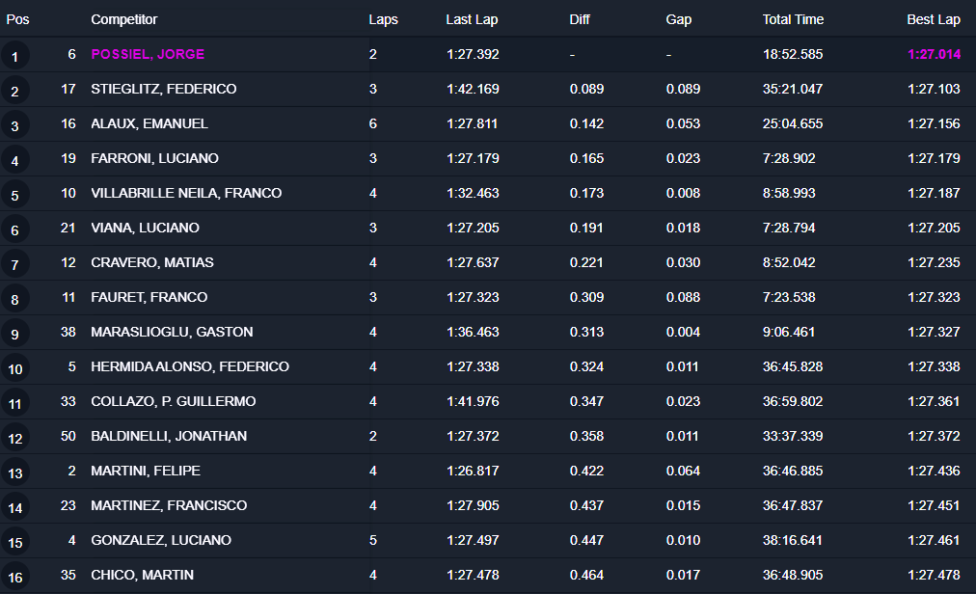976x594 pixels.
Task: Open competitor POSSIEL, JORGE
Action: coord(147,54)
